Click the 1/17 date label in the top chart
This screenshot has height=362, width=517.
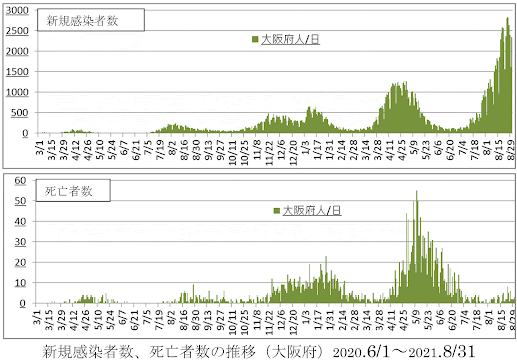pos(318,150)
